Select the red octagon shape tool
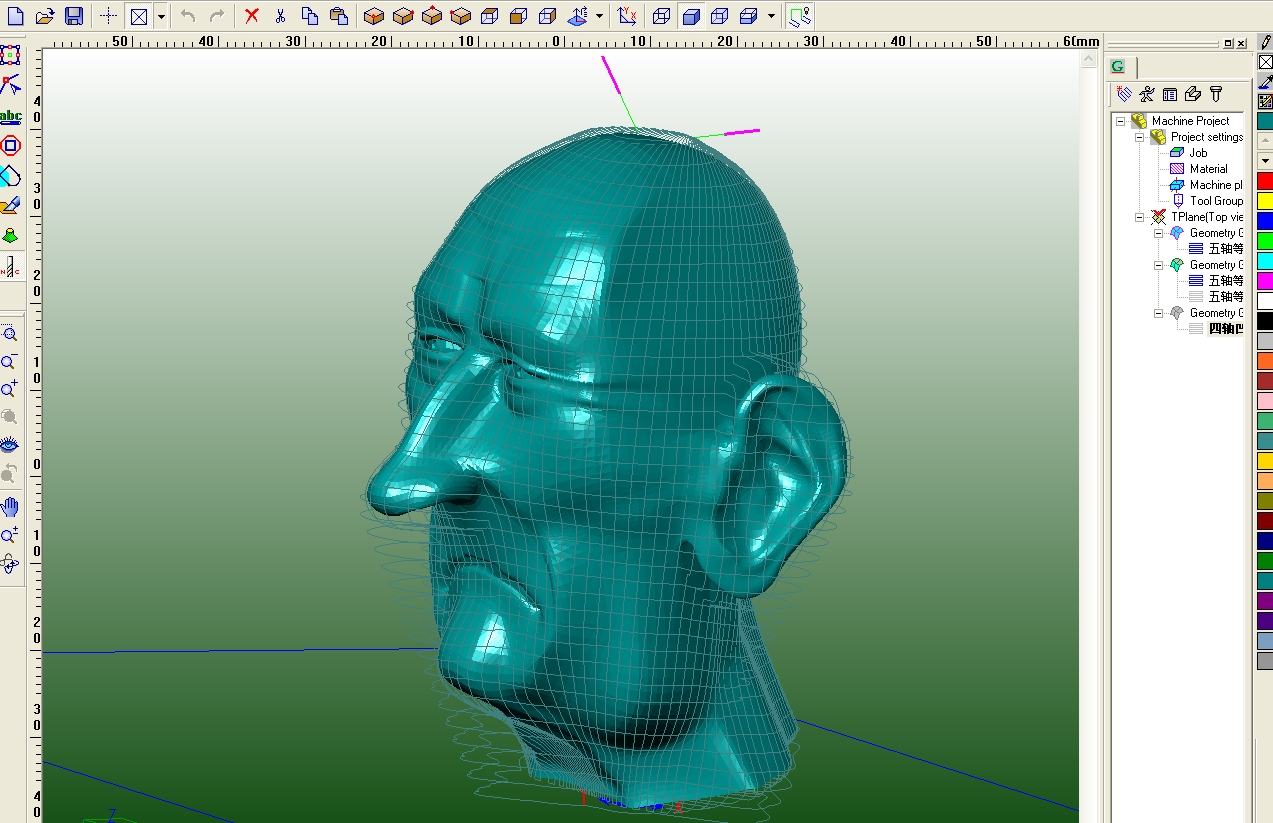Image resolution: width=1273 pixels, height=823 pixels. tap(11, 146)
